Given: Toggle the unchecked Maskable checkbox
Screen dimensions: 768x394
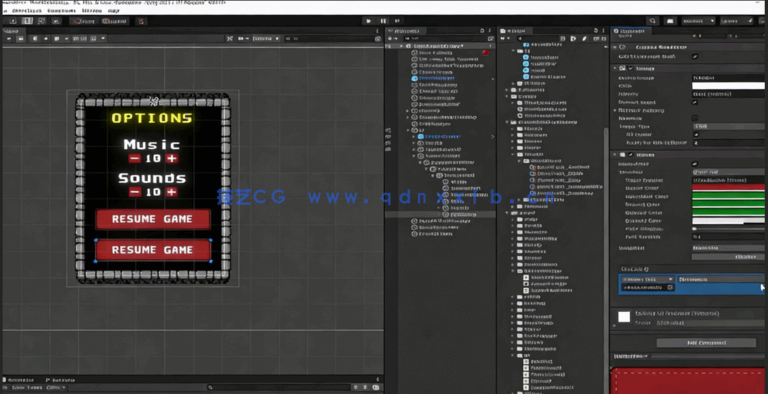Looking at the screenshot, I should tap(695, 118).
